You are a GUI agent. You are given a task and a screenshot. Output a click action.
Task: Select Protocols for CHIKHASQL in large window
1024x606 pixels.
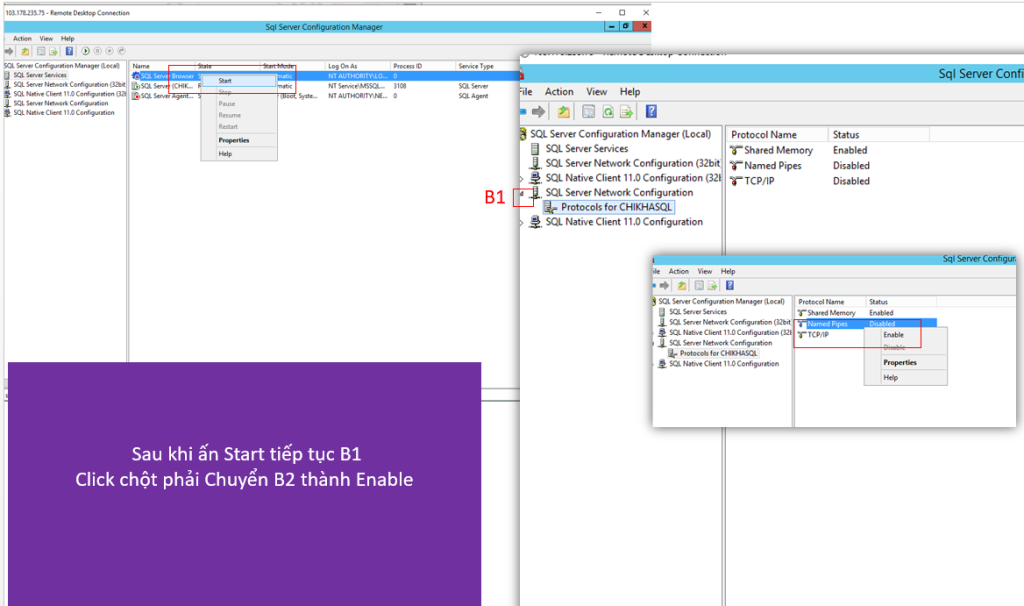tap(616, 208)
